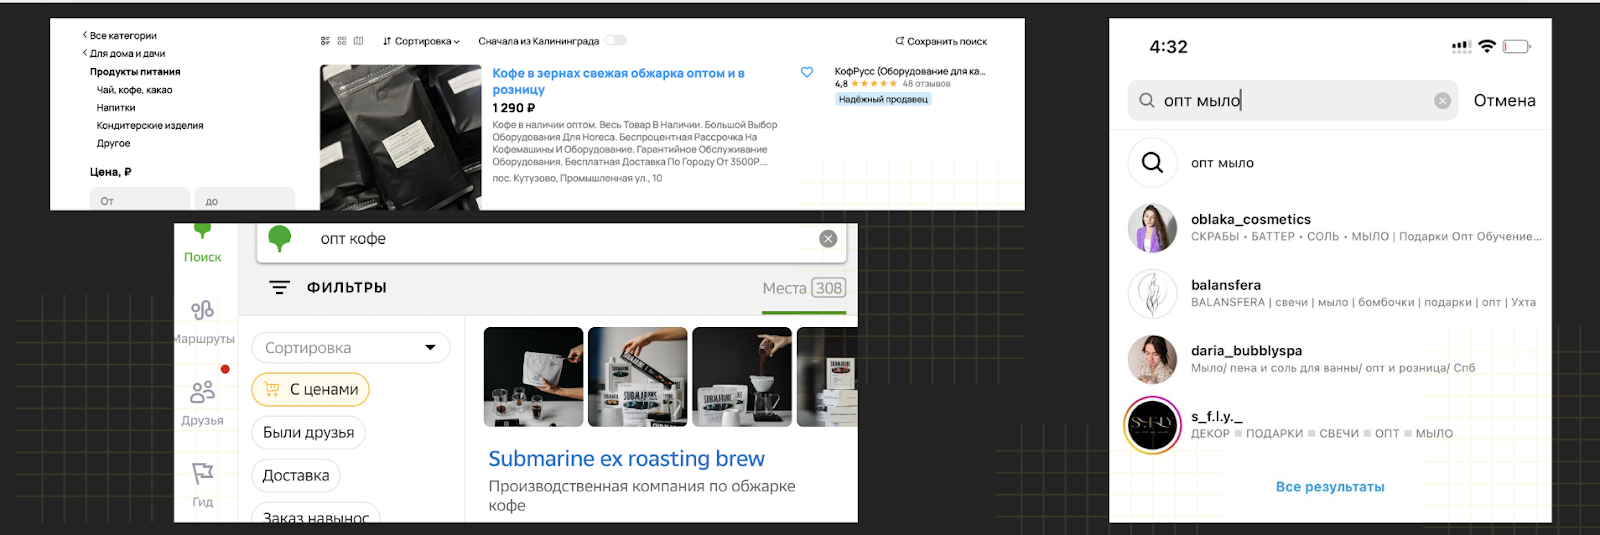Click the ФИЛЬТРЫ filter lines icon
The height and width of the screenshot is (535, 1600).
click(279, 287)
